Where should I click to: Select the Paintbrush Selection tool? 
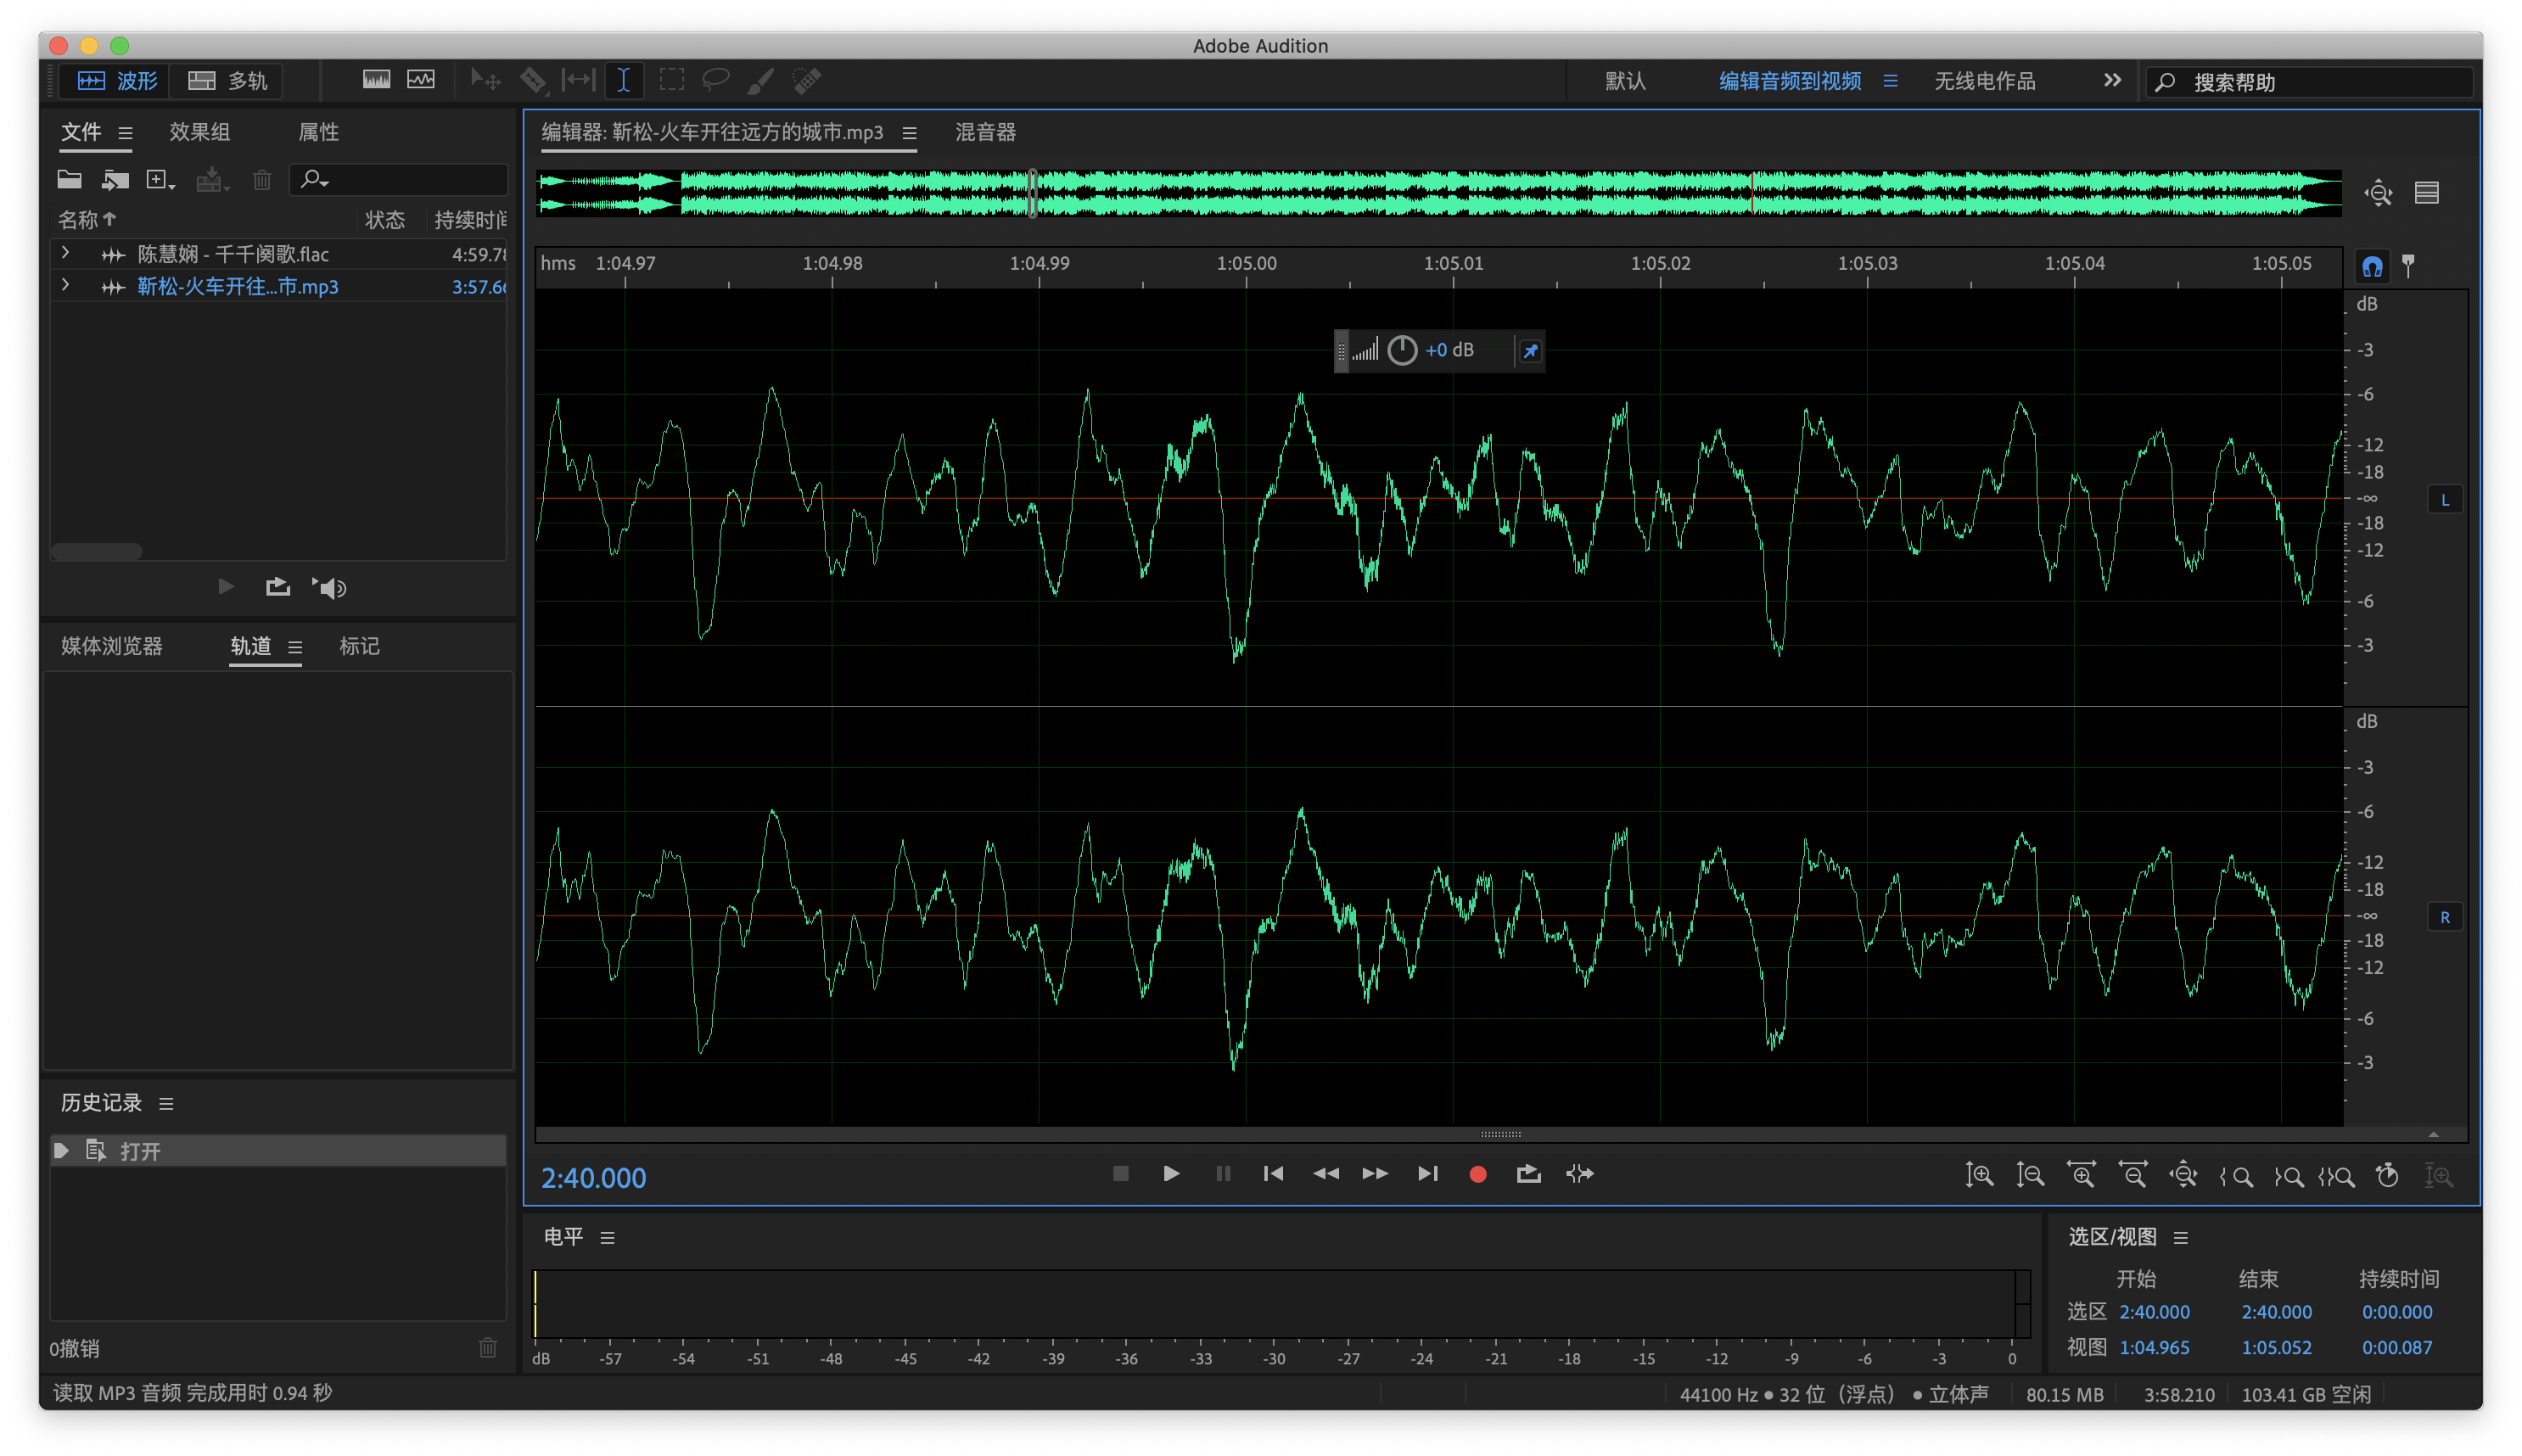point(760,80)
